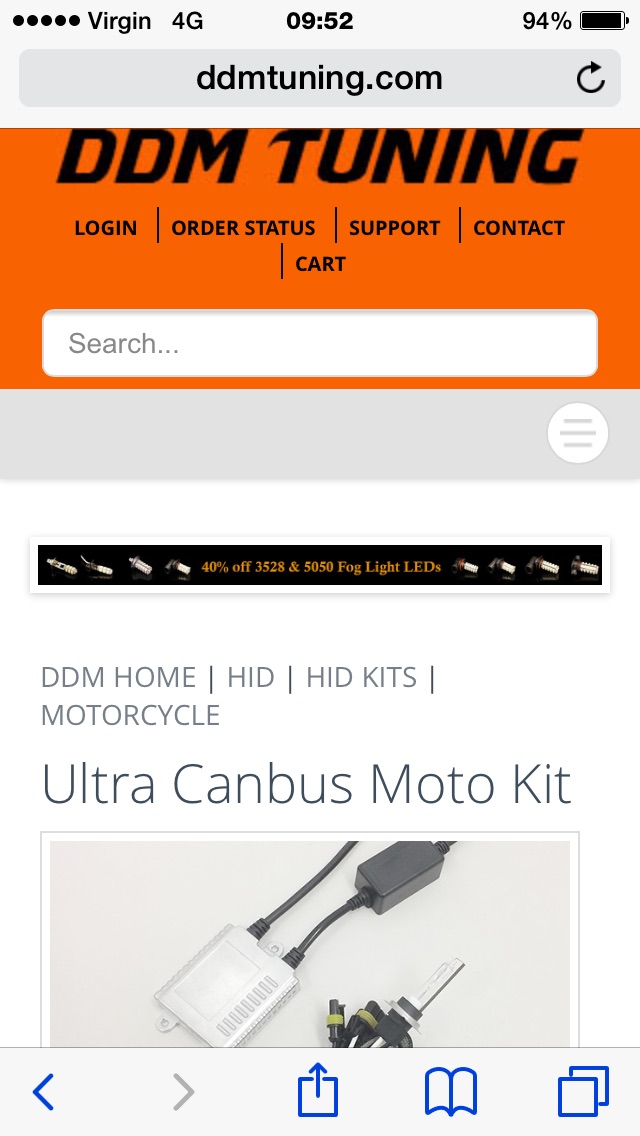Viewport: 640px width, 1136px height.
Task: Tap the Safari reload page icon
Action: (x=591, y=78)
